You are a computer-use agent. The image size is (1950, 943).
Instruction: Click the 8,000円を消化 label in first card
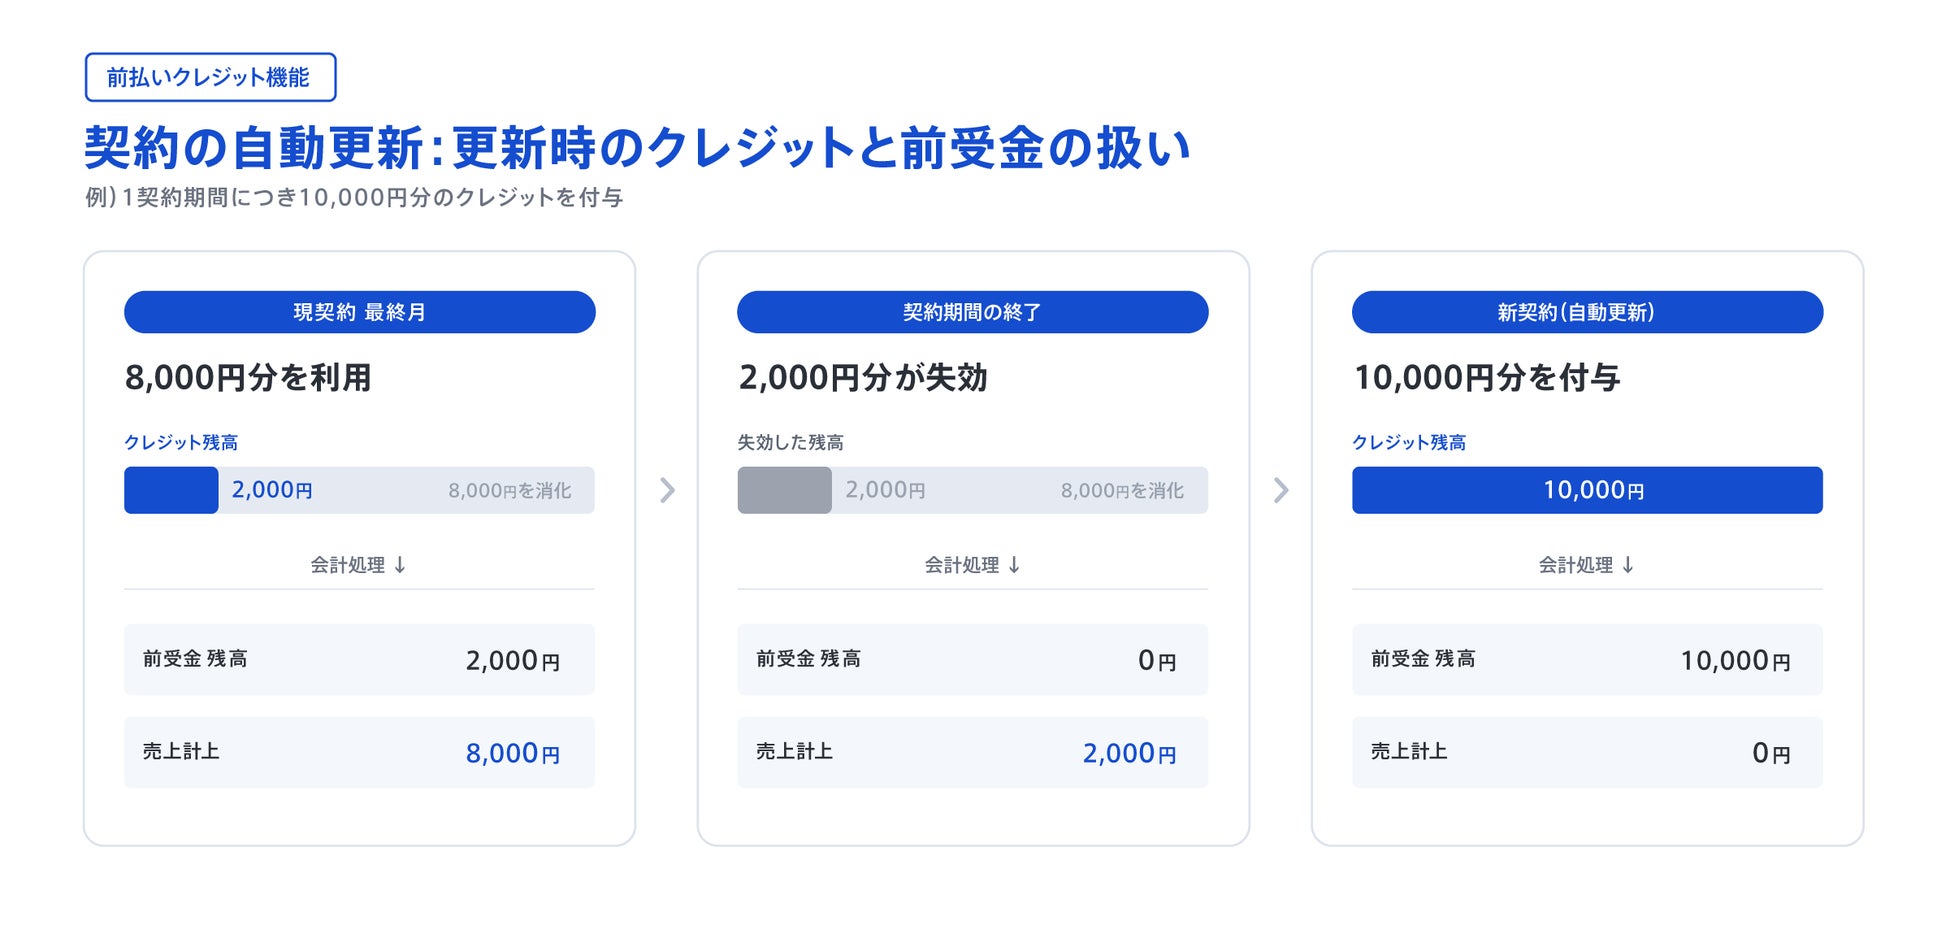pos(510,491)
